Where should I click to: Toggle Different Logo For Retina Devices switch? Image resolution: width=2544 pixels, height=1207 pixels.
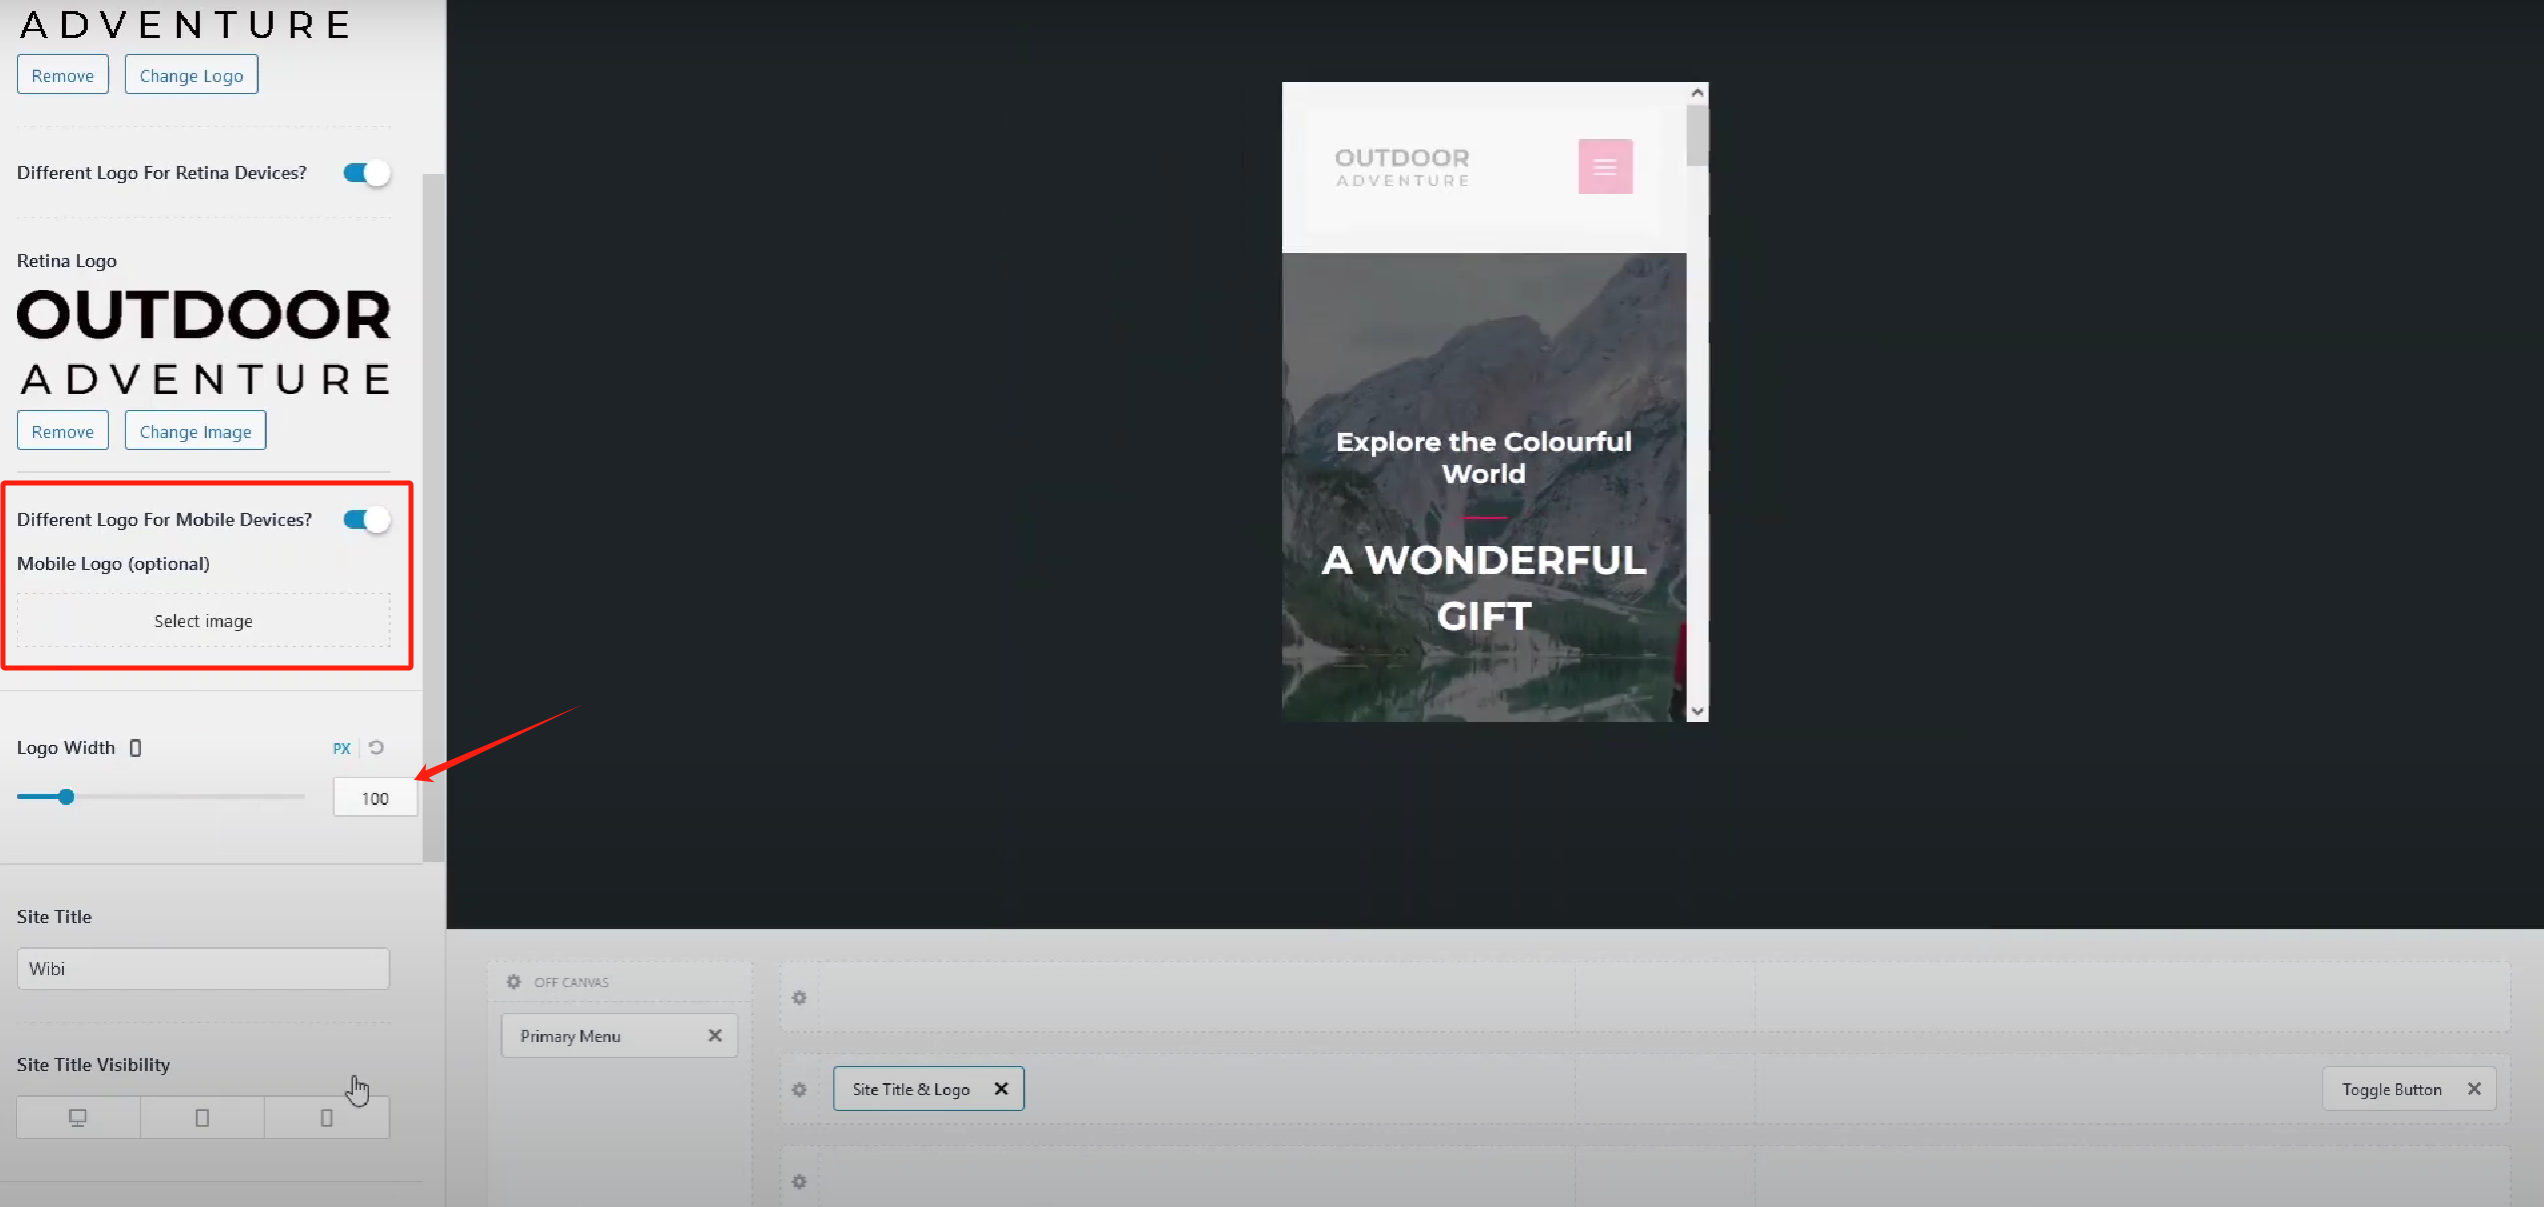tap(365, 173)
